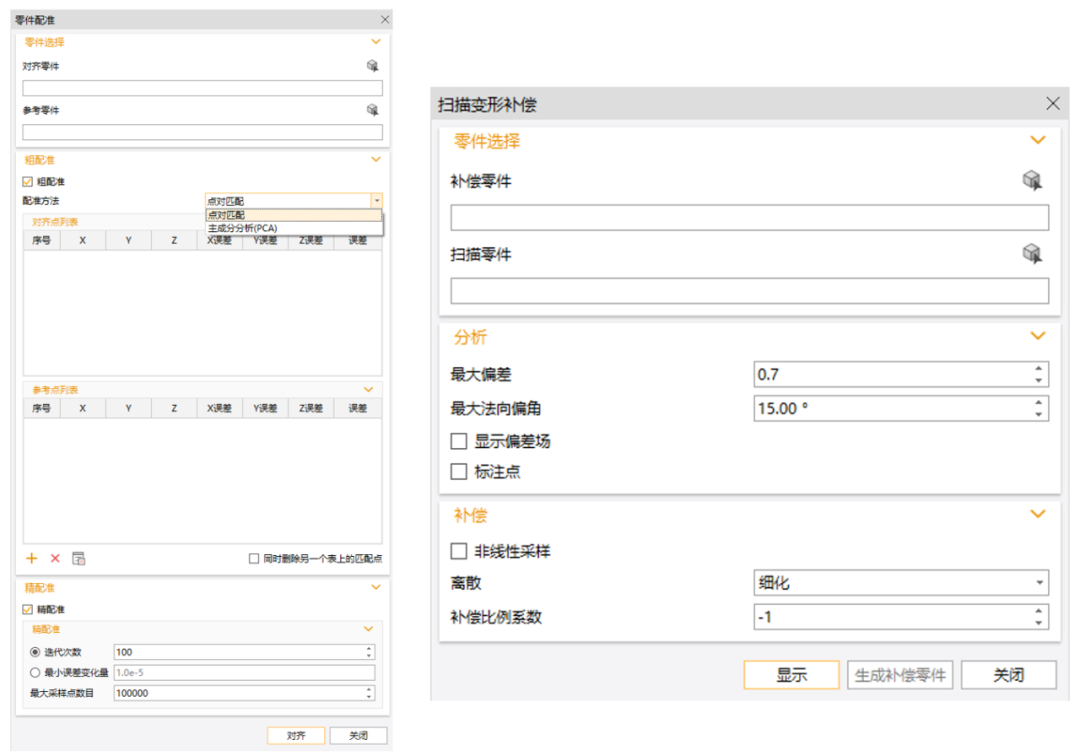Enable the 显示偏差场 checkbox
Image resolution: width=1080 pixels, height=756 pixels.
pyautogui.click(x=459, y=441)
